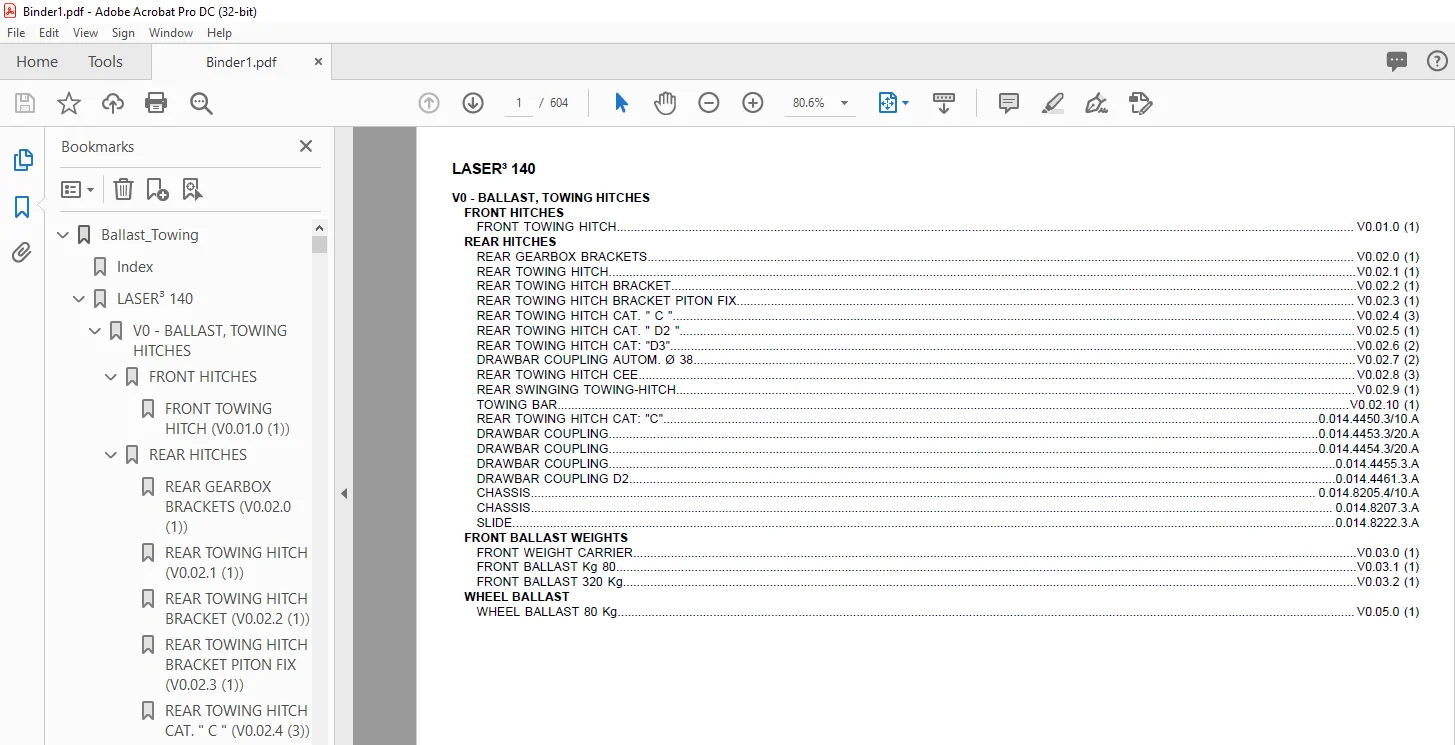Select Binder1.pdf document tab
This screenshot has width=1455, height=745.
point(241,62)
